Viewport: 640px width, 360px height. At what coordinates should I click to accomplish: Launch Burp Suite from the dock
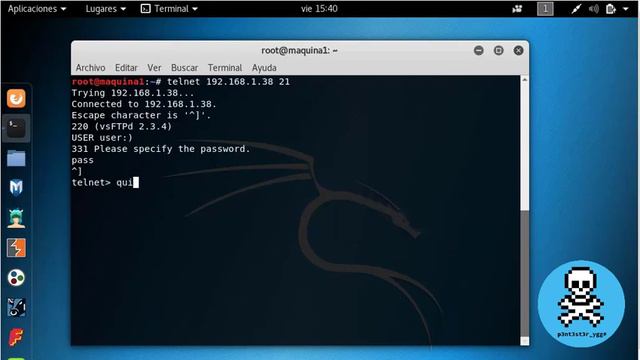16,248
